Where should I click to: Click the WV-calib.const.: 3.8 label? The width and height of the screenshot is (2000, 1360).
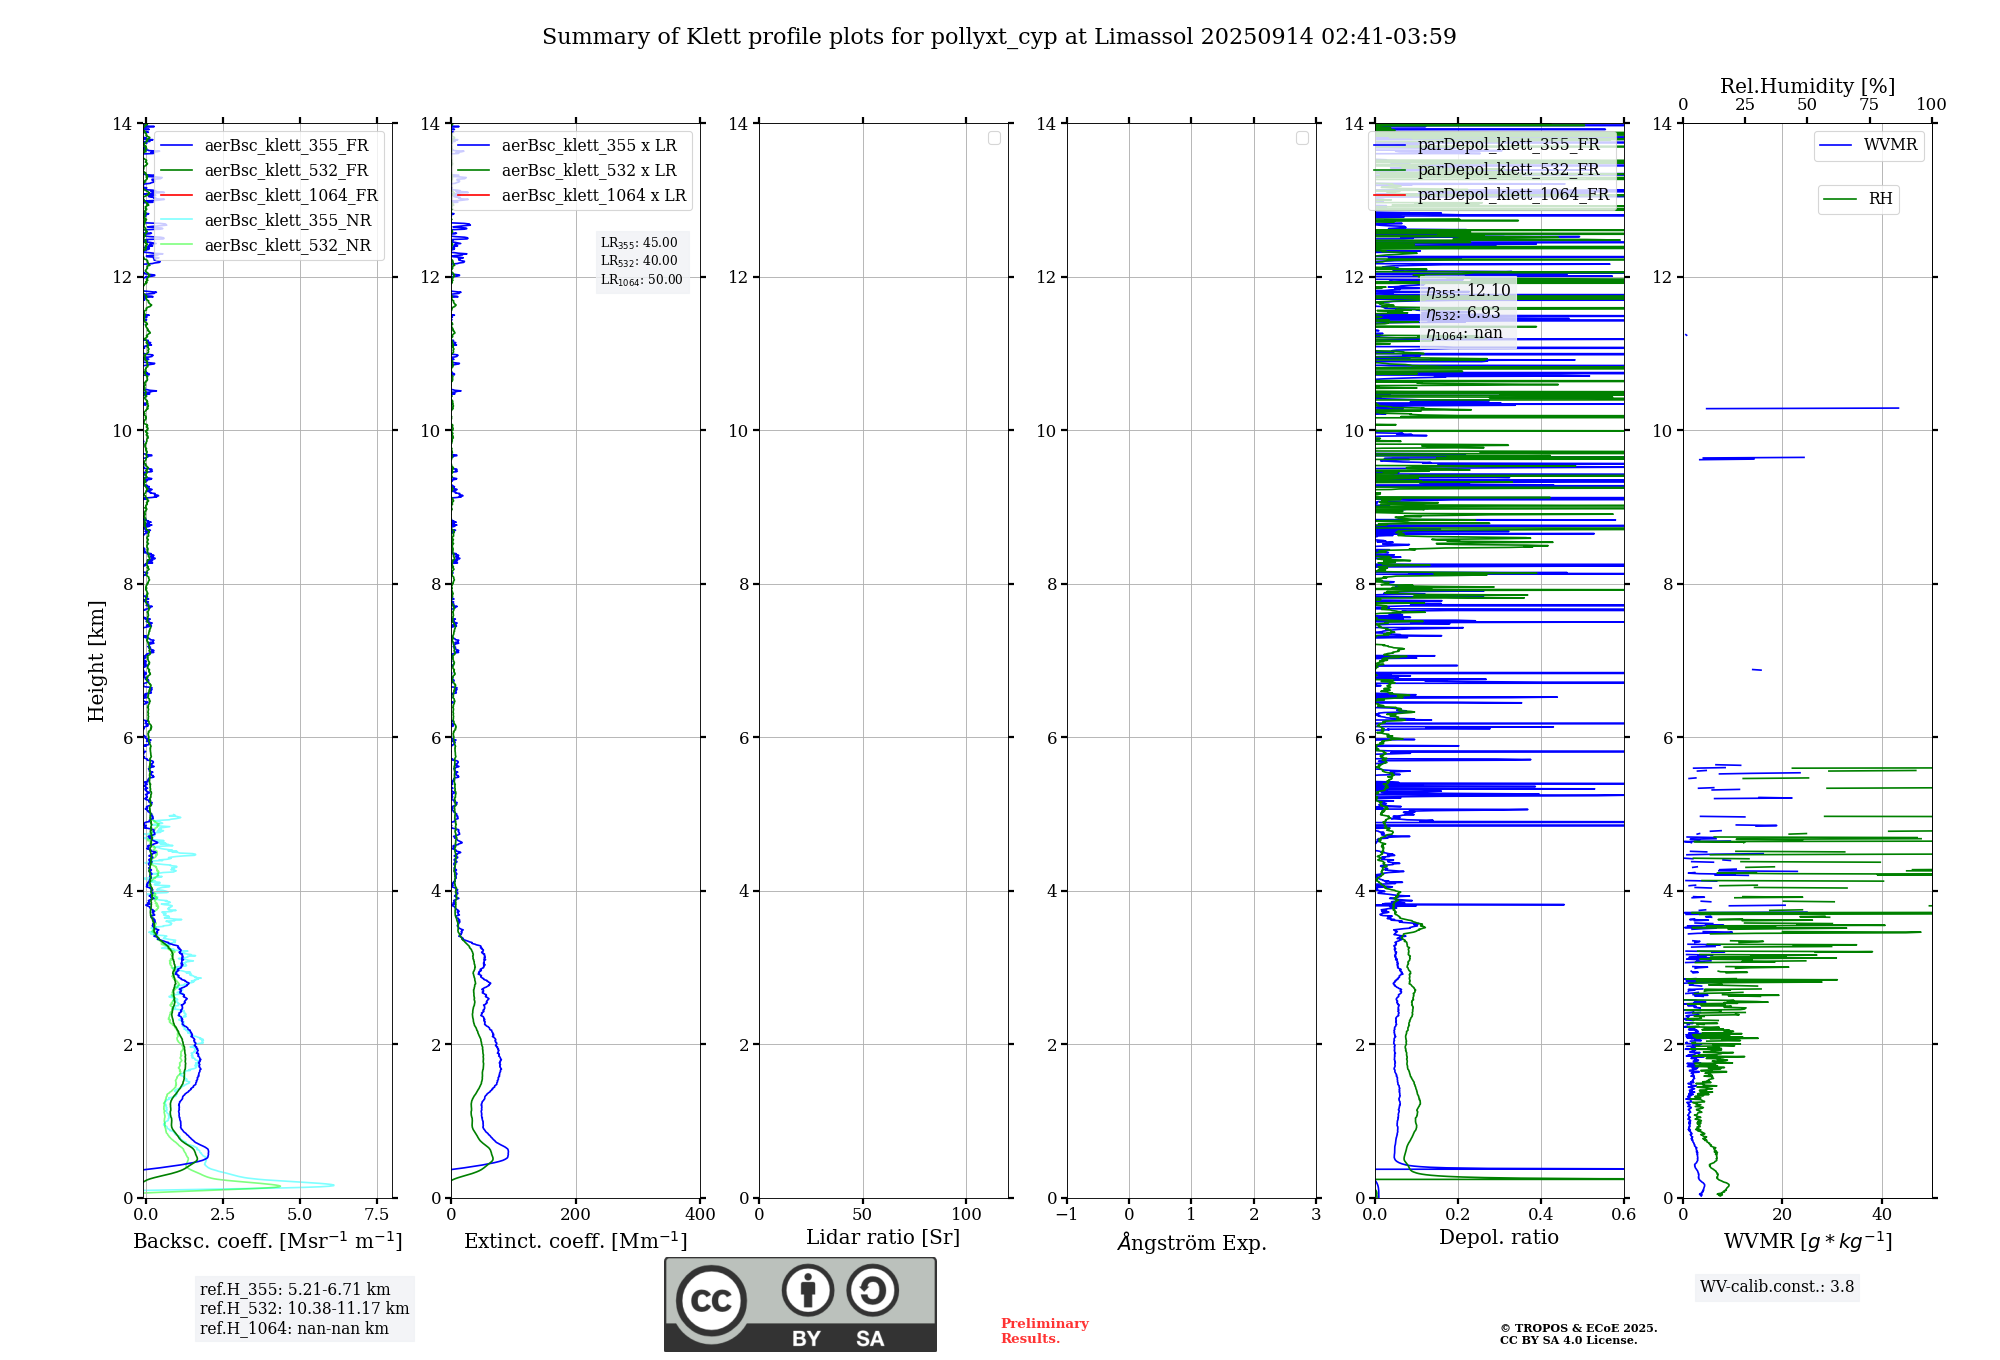1777,1287
